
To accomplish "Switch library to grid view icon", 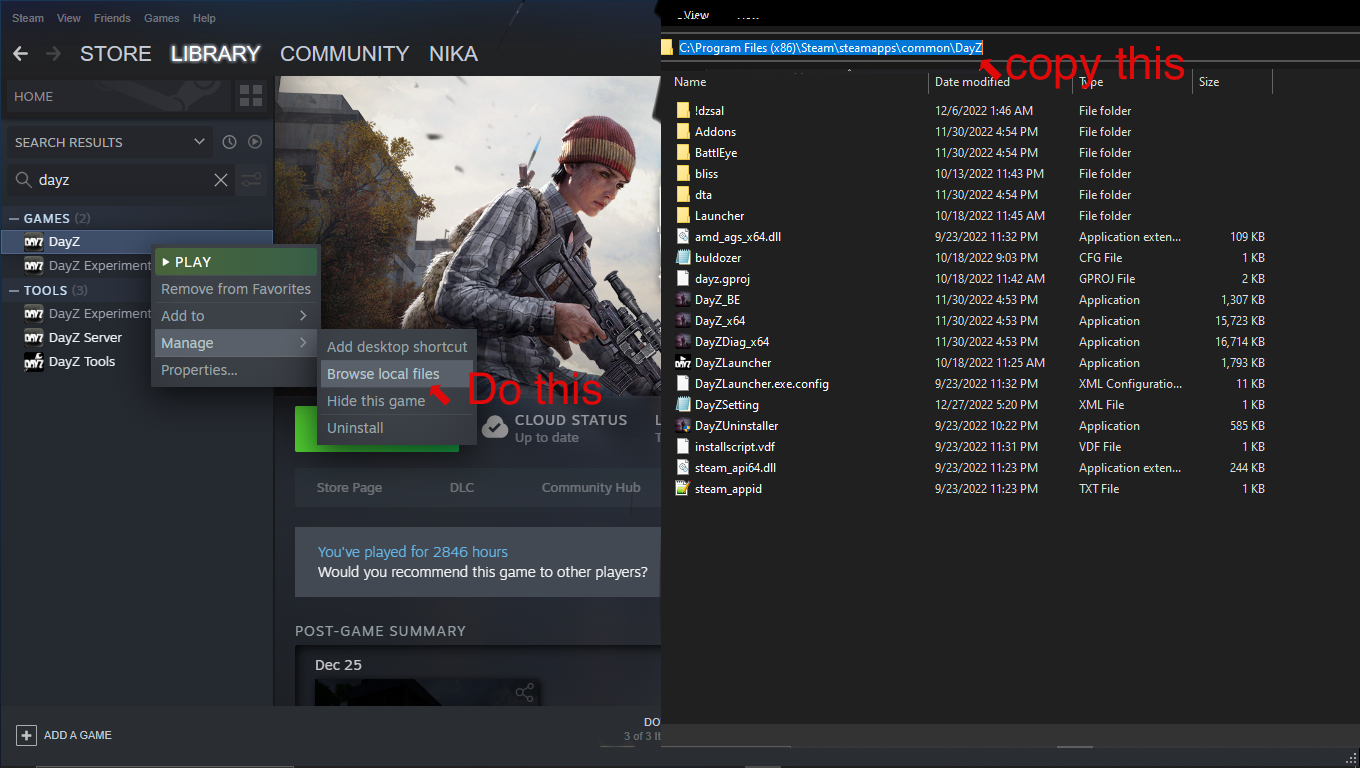I will pyautogui.click(x=251, y=97).
